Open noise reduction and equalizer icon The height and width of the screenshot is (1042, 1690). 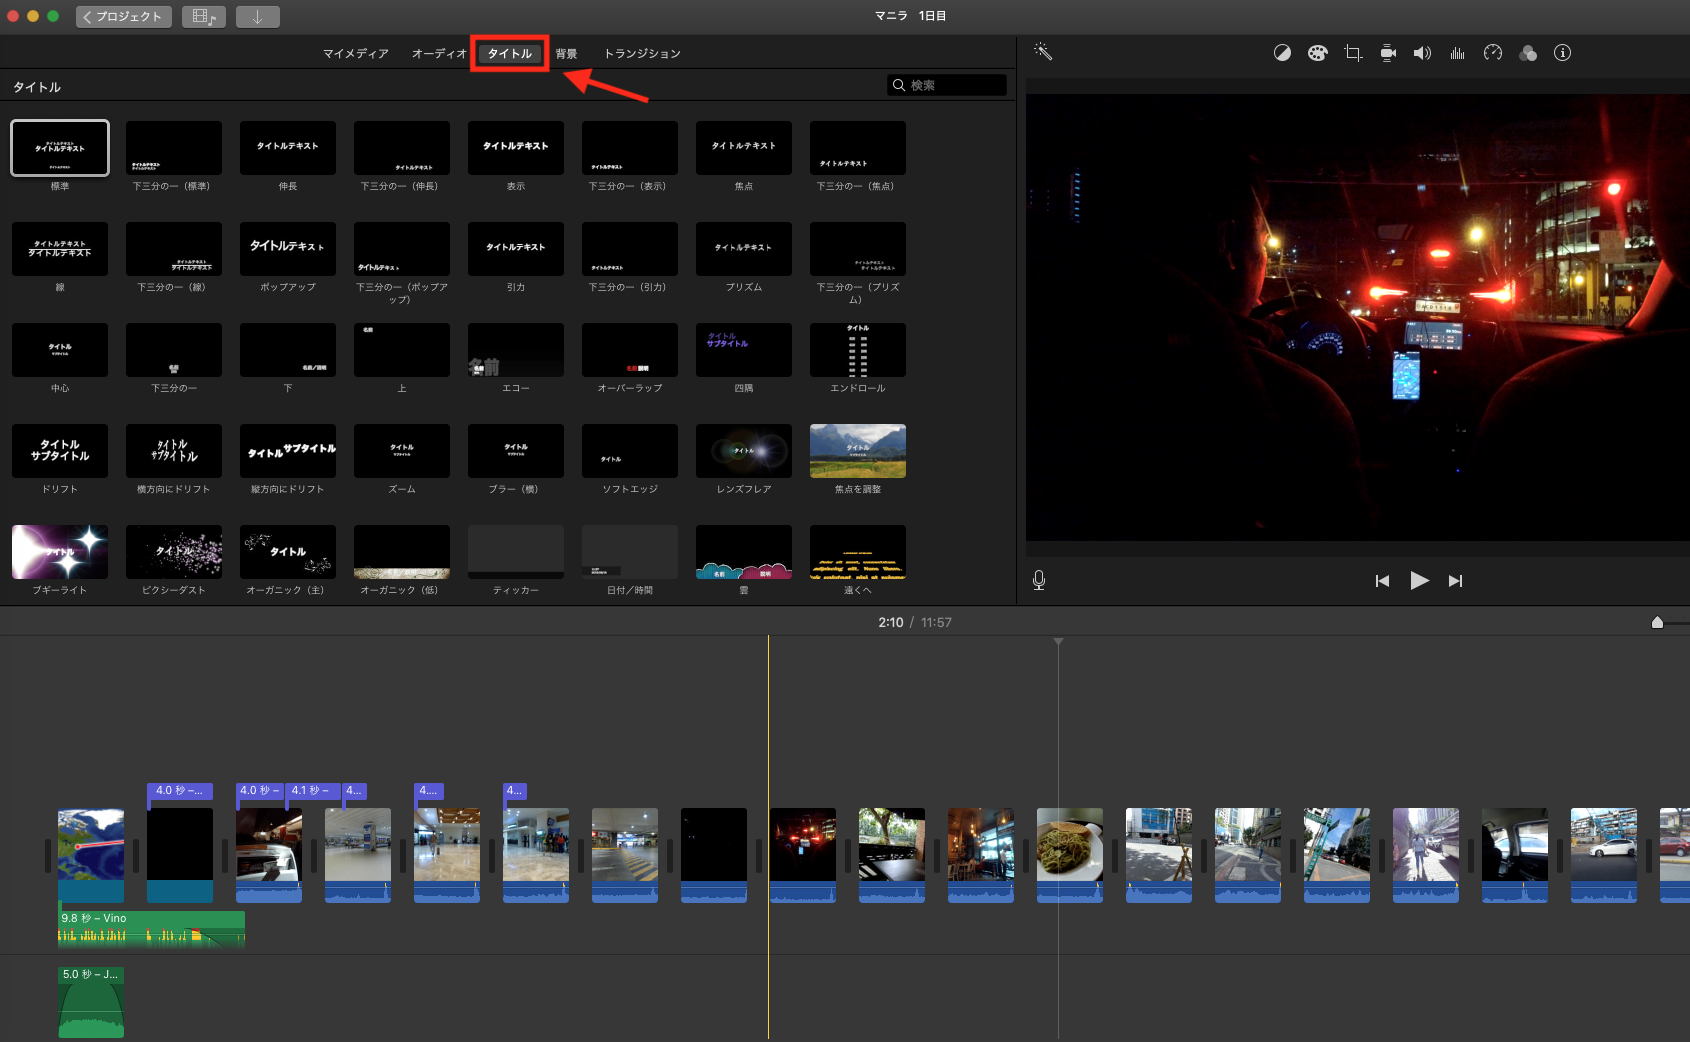point(1457,53)
